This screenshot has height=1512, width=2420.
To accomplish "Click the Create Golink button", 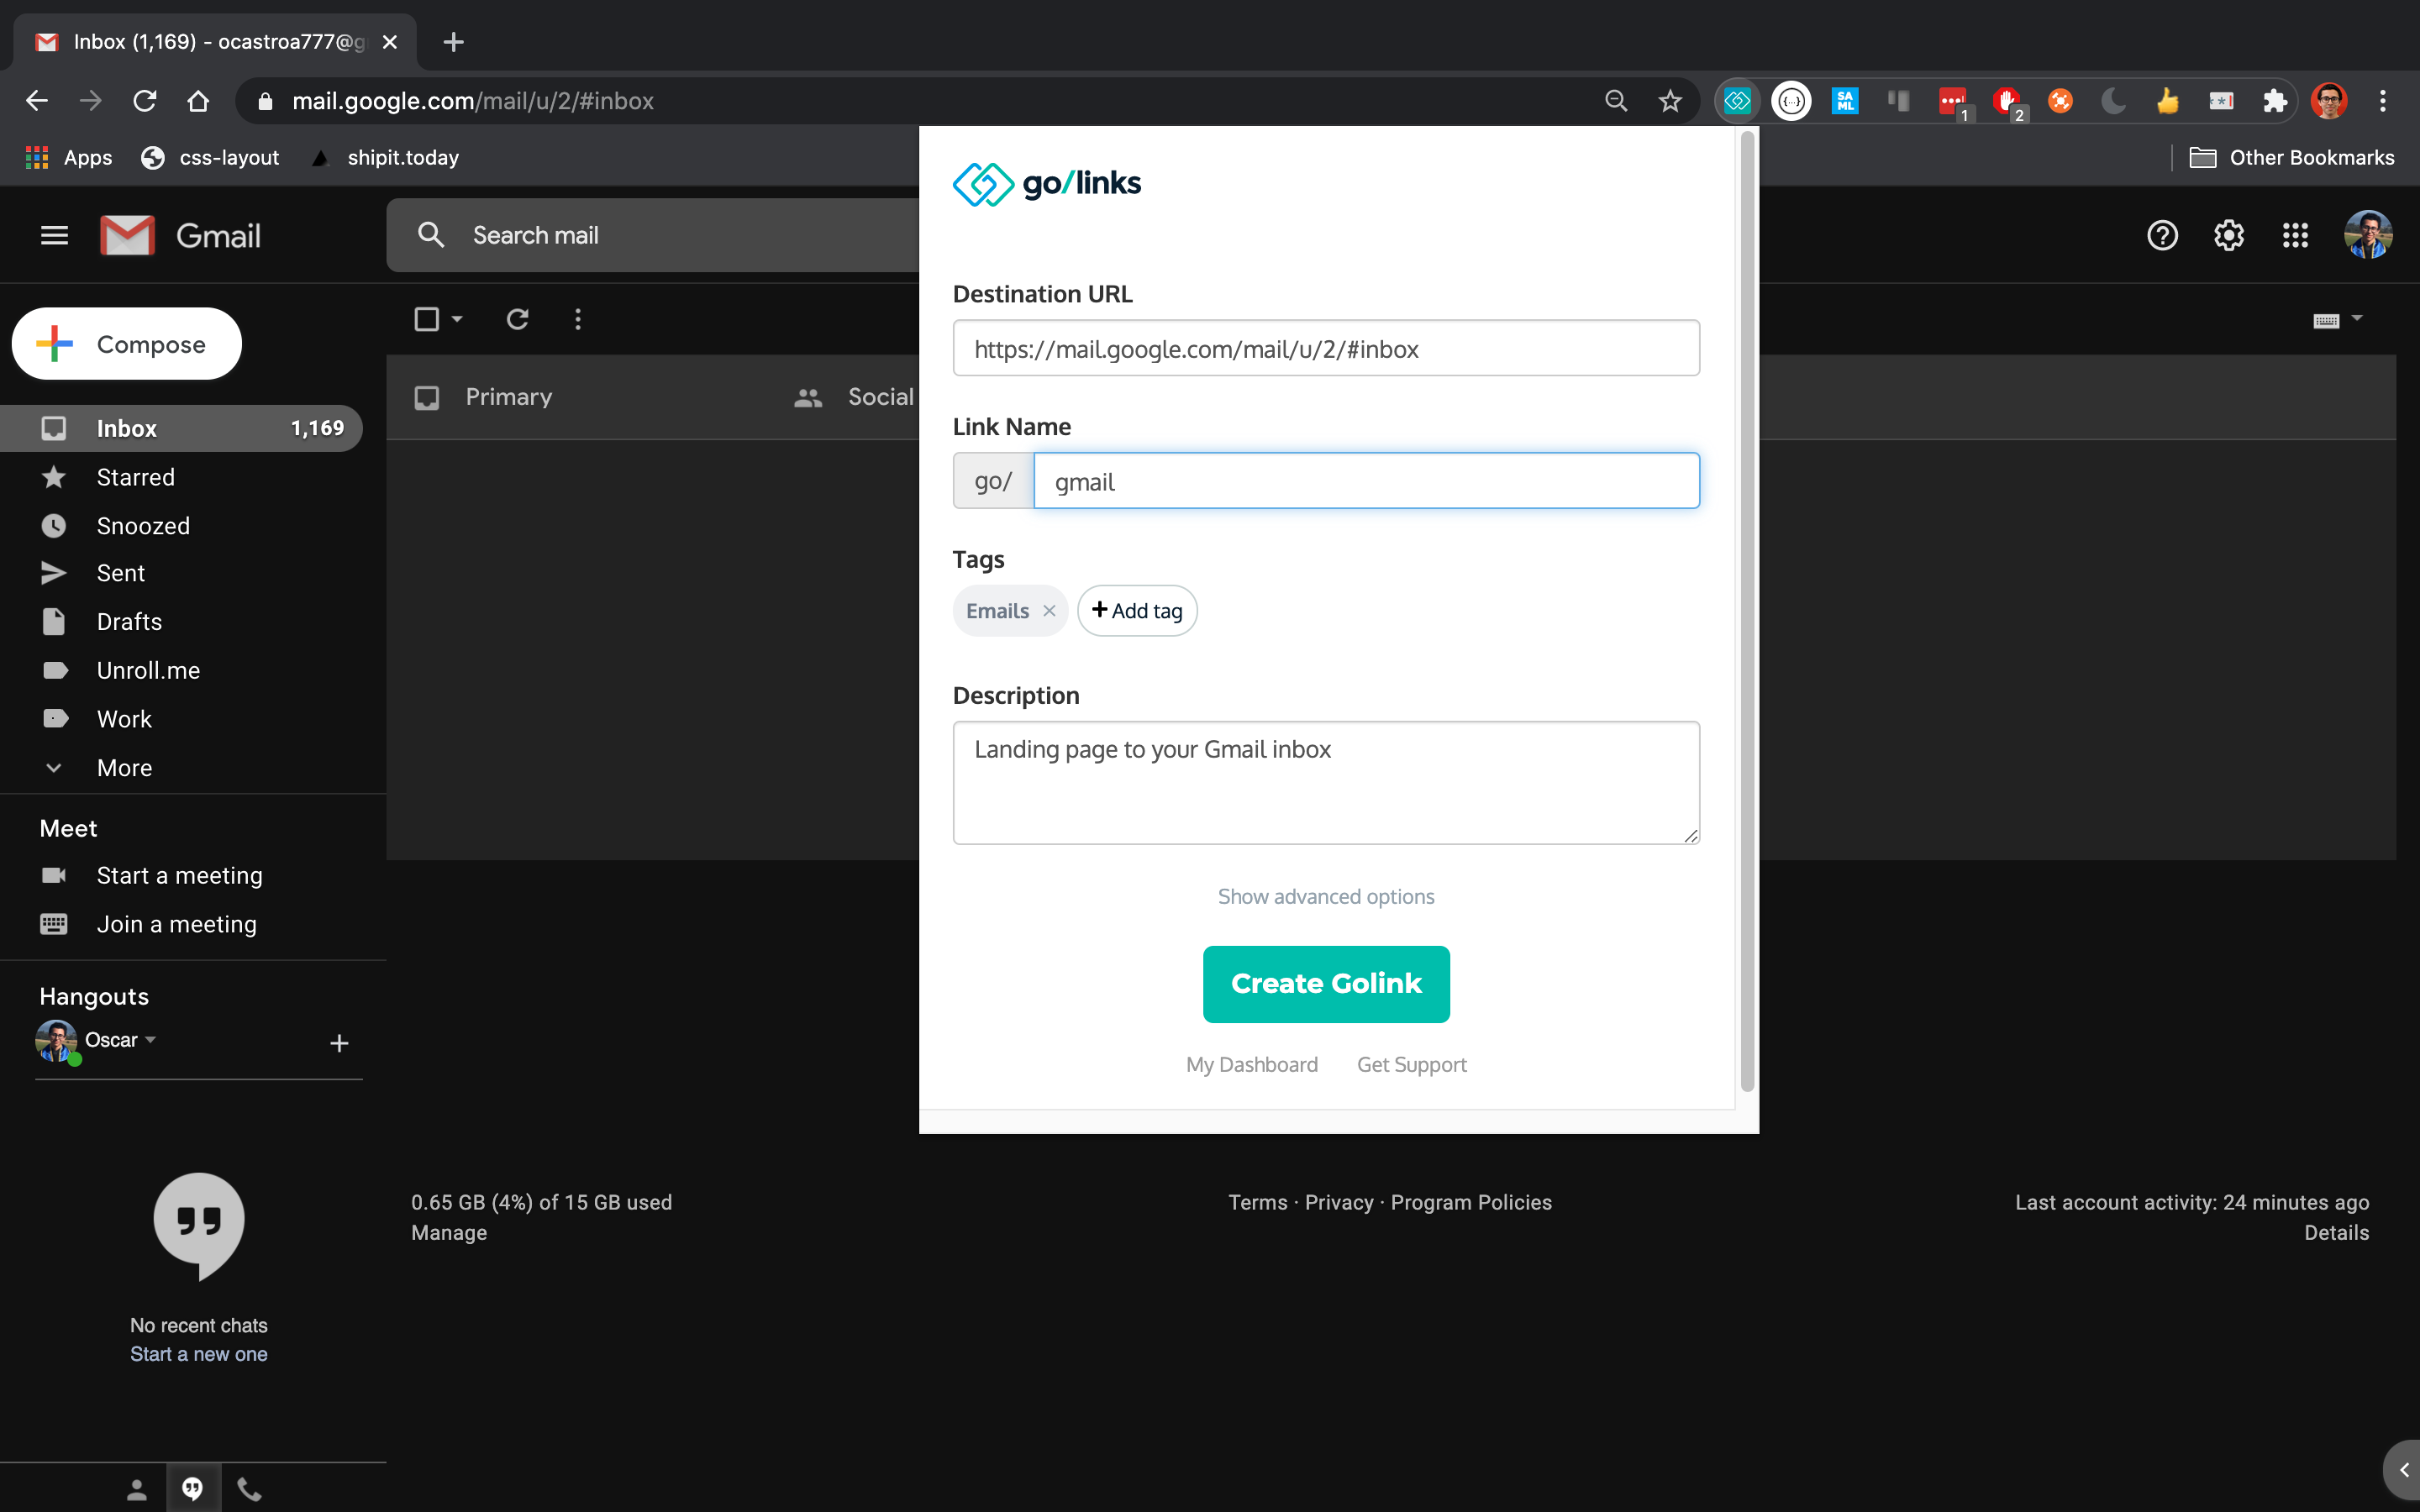I will [x=1325, y=984].
